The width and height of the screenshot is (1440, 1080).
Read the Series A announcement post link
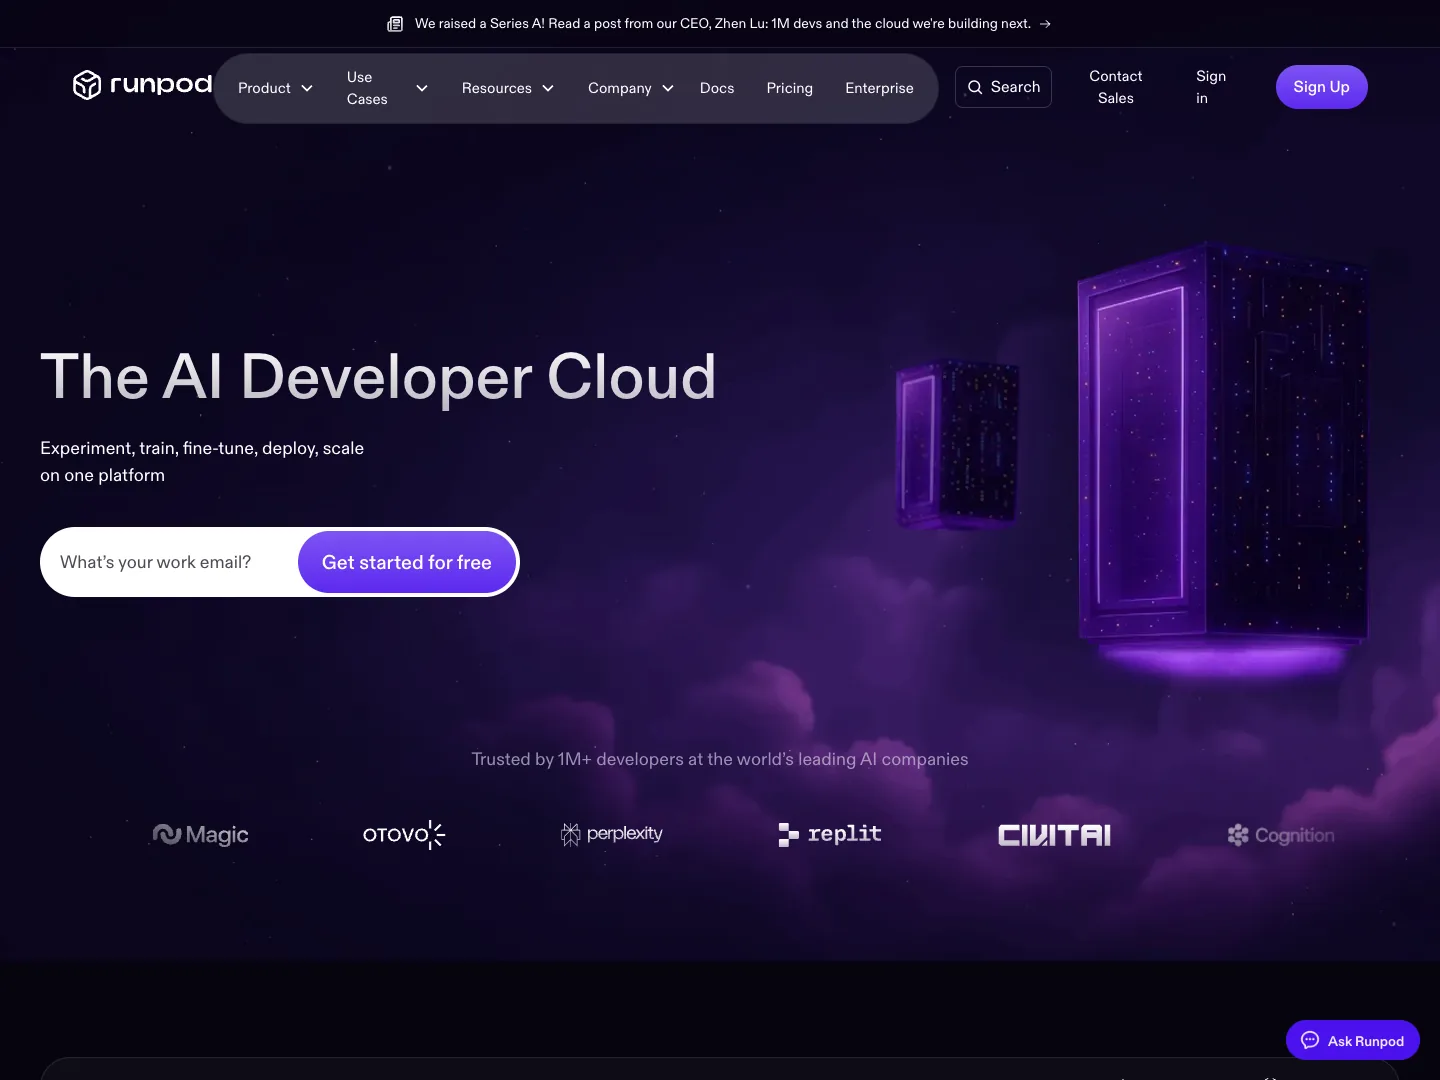(719, 23)
